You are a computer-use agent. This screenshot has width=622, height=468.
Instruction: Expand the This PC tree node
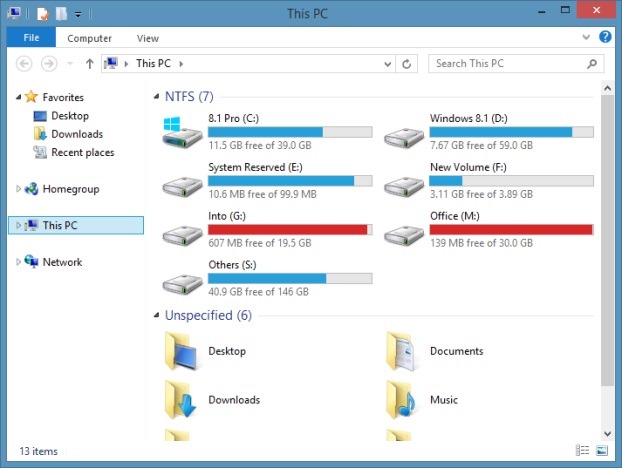tap(18, 225)
